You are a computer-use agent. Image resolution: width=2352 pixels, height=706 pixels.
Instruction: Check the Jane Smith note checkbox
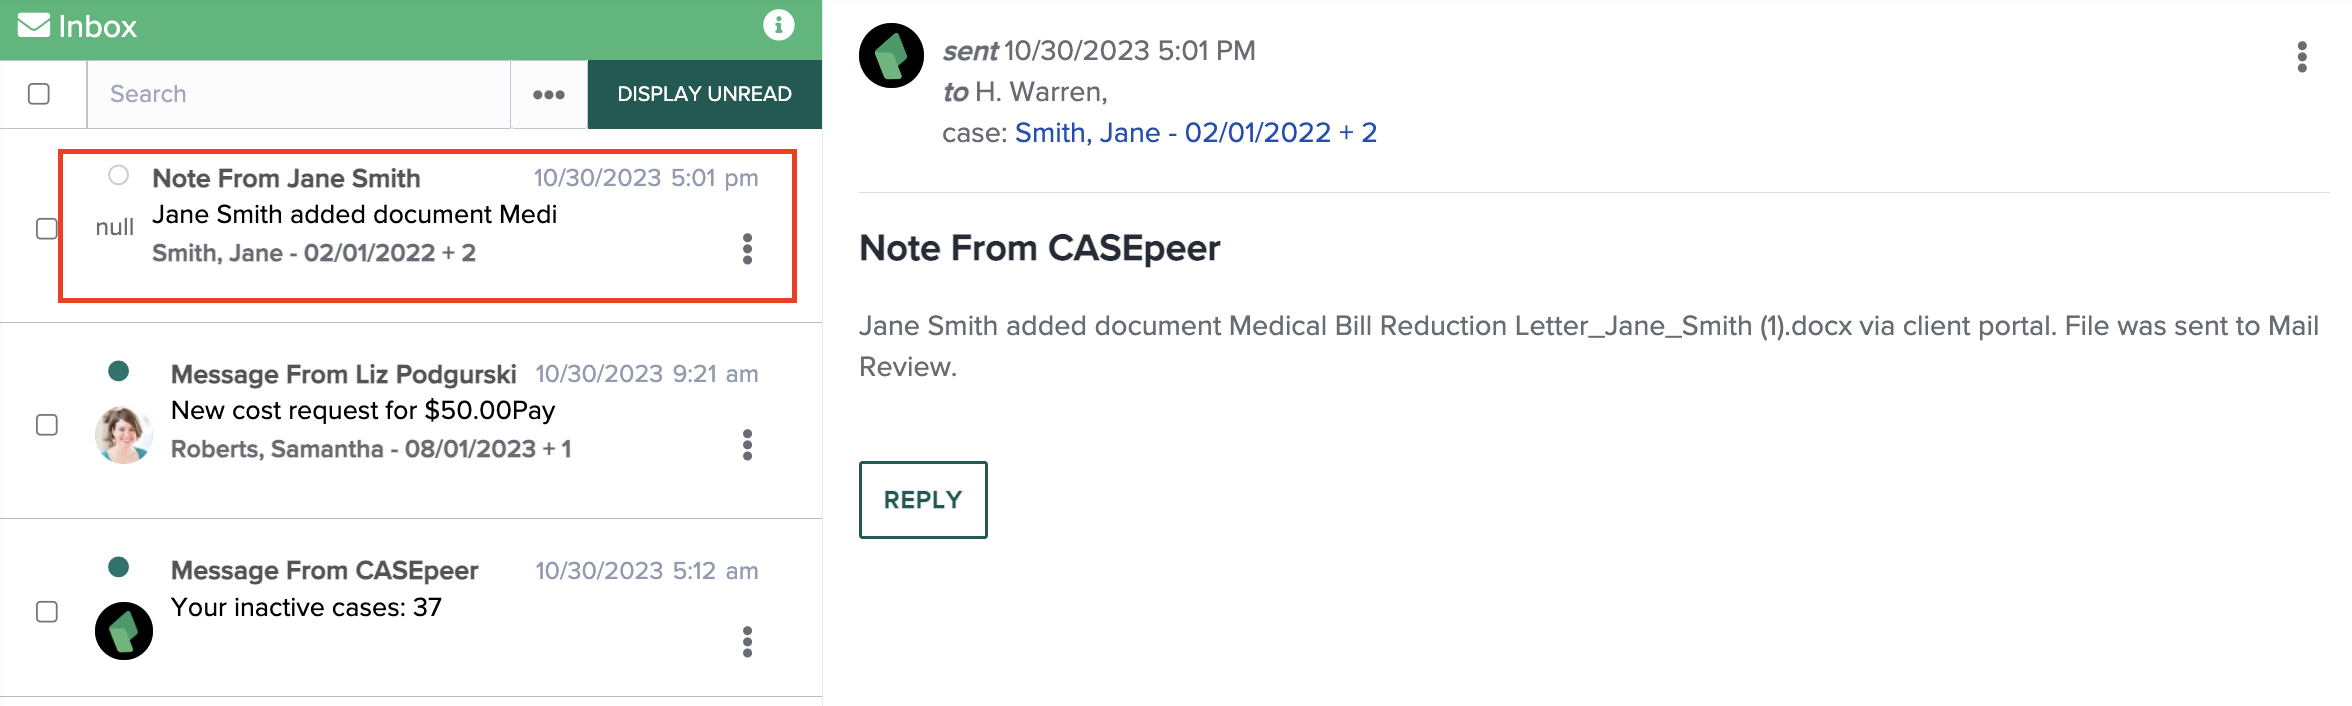(x=47, y=229)
